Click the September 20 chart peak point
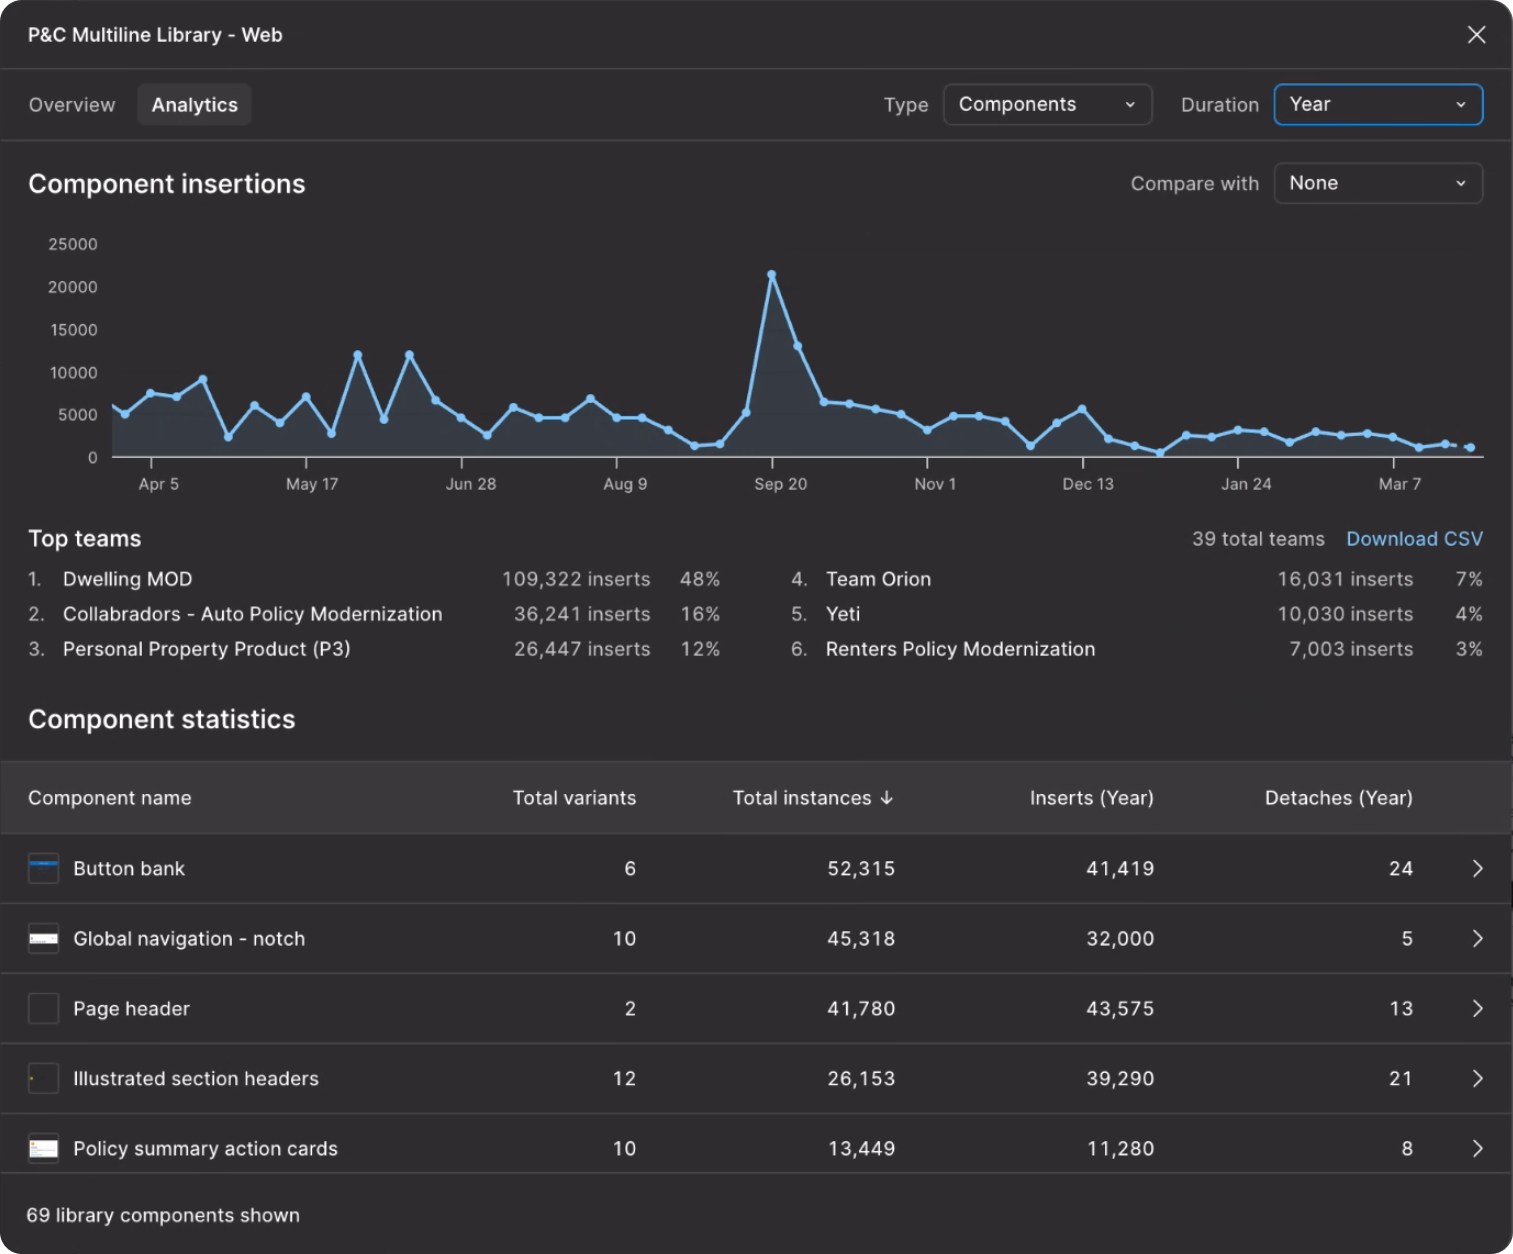The height and width of the screenshot is (1254, 1513). pyautogui.click(x=771, y=274)
